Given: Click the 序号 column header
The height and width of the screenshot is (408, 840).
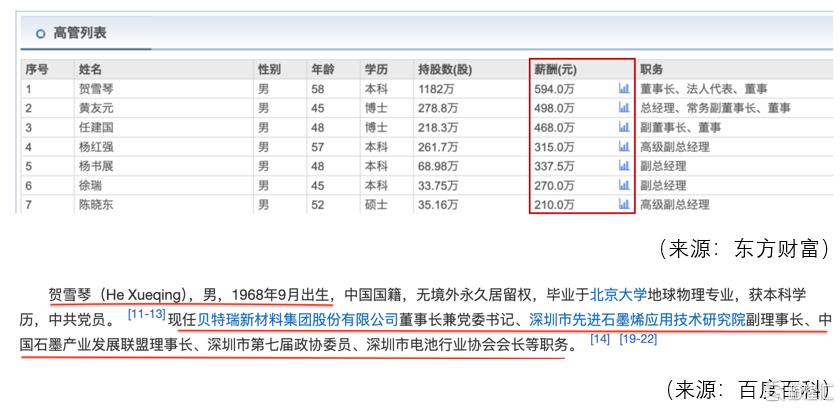Looking at the screenshot, I should (x=37, y=70).
